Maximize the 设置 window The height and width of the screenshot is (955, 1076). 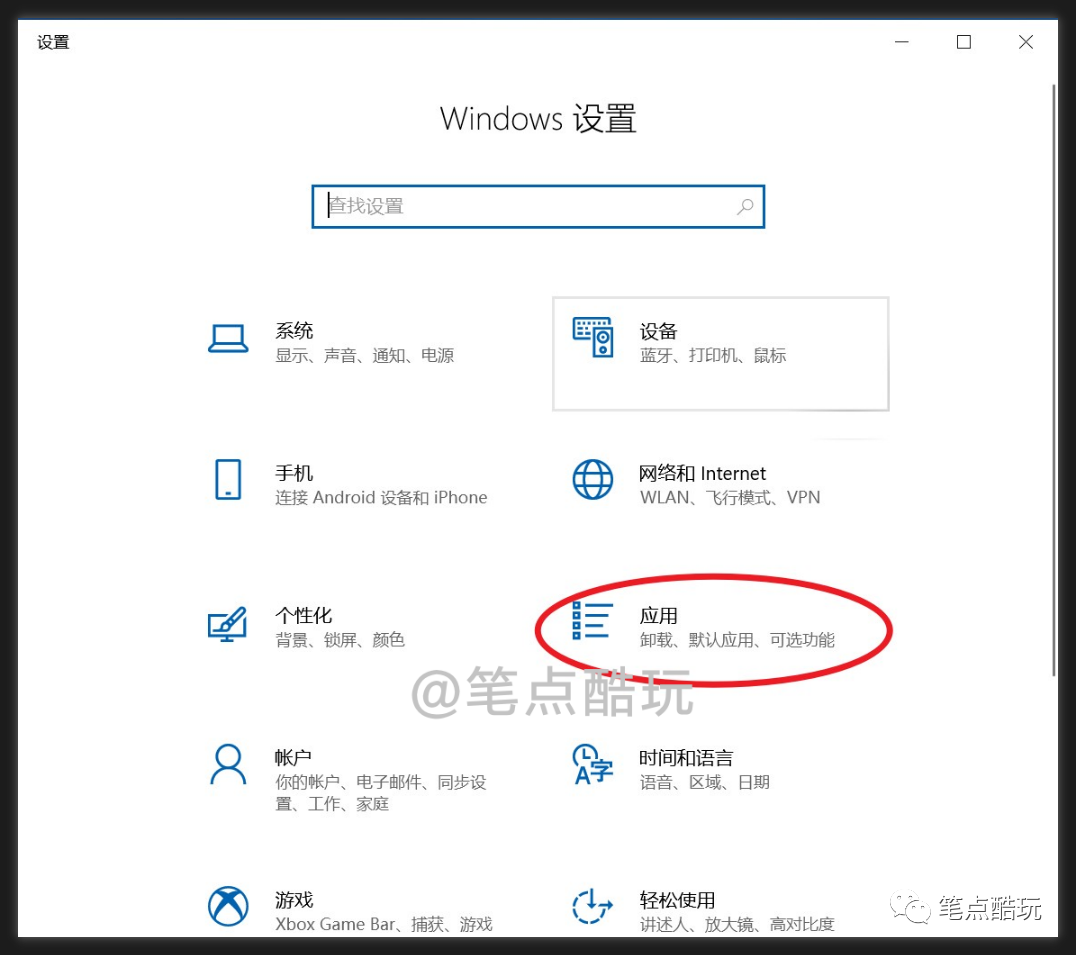[963, 43]
